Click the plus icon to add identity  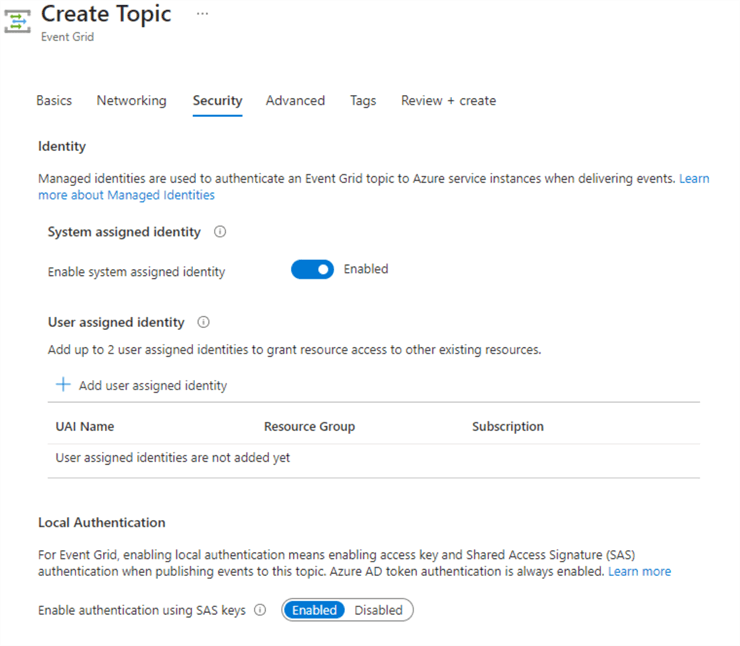[63, 385]
